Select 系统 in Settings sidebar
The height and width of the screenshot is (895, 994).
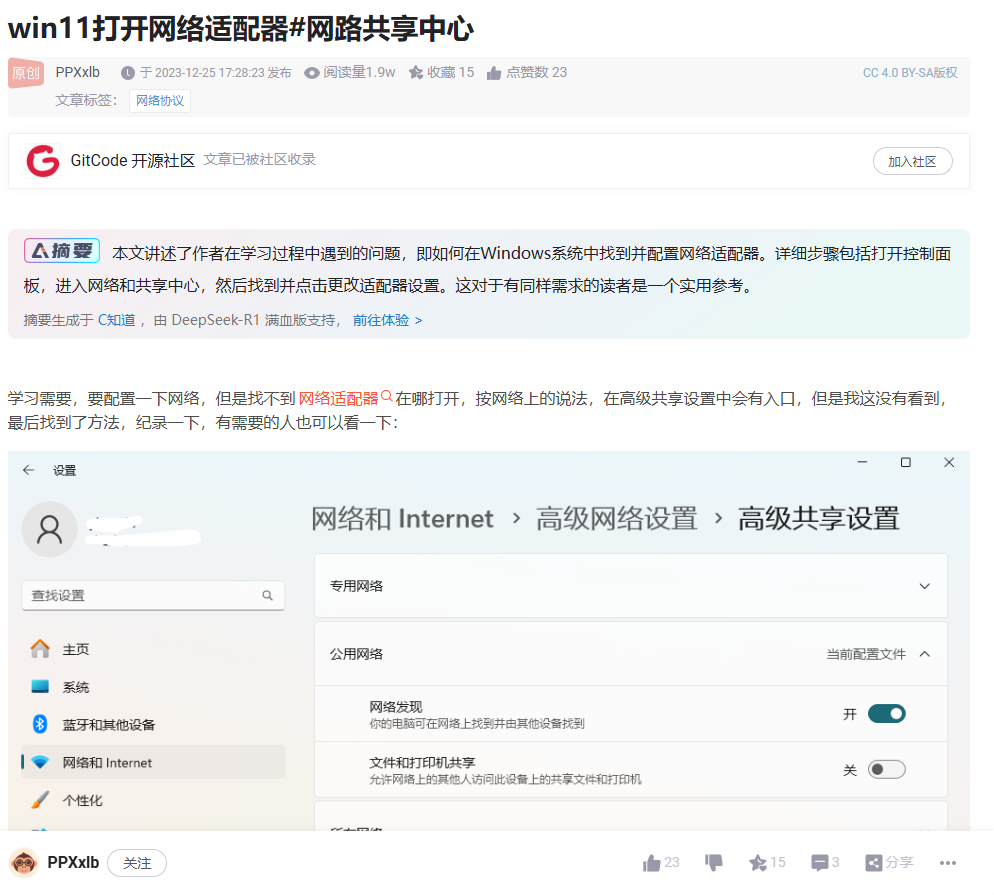click(x=153, y=687)
